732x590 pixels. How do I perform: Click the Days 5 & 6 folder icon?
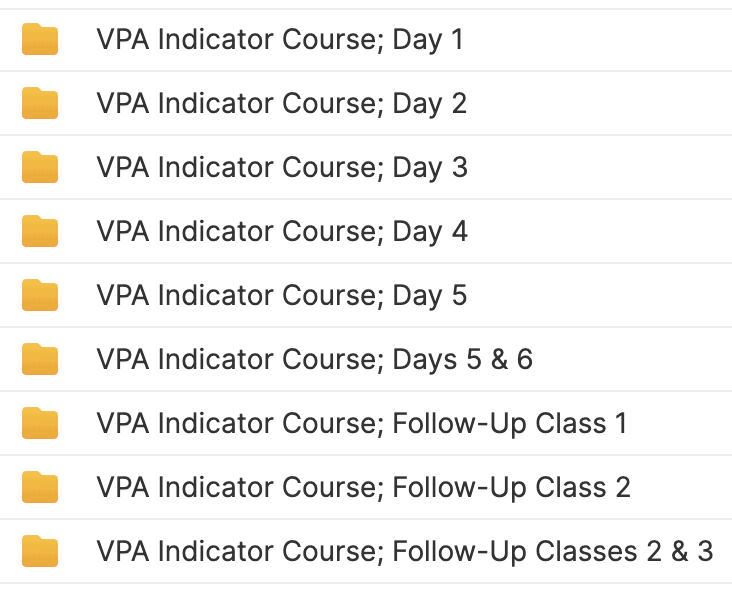point(40,359)
